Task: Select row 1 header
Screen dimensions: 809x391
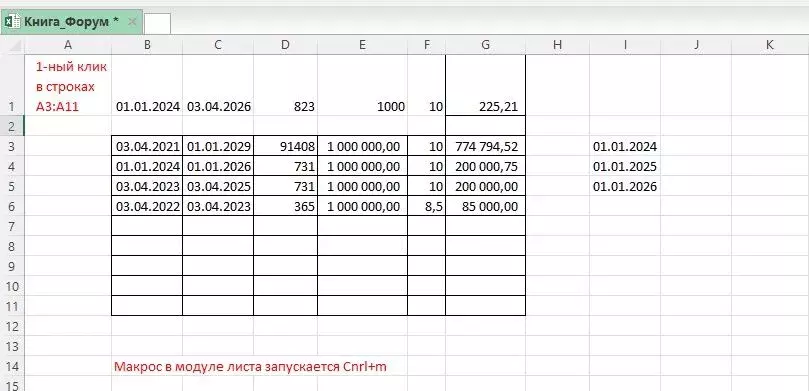Action: 12,85
